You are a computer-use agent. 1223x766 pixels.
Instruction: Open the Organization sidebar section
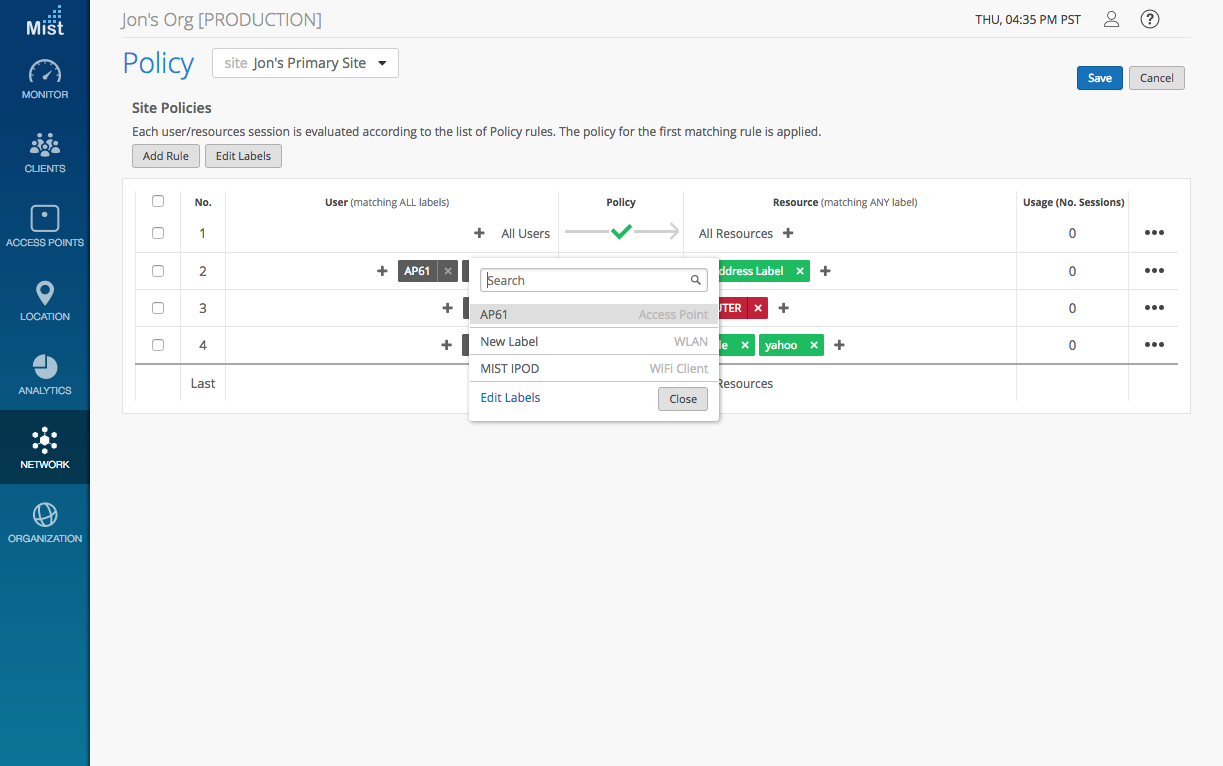tap(45, 523)
